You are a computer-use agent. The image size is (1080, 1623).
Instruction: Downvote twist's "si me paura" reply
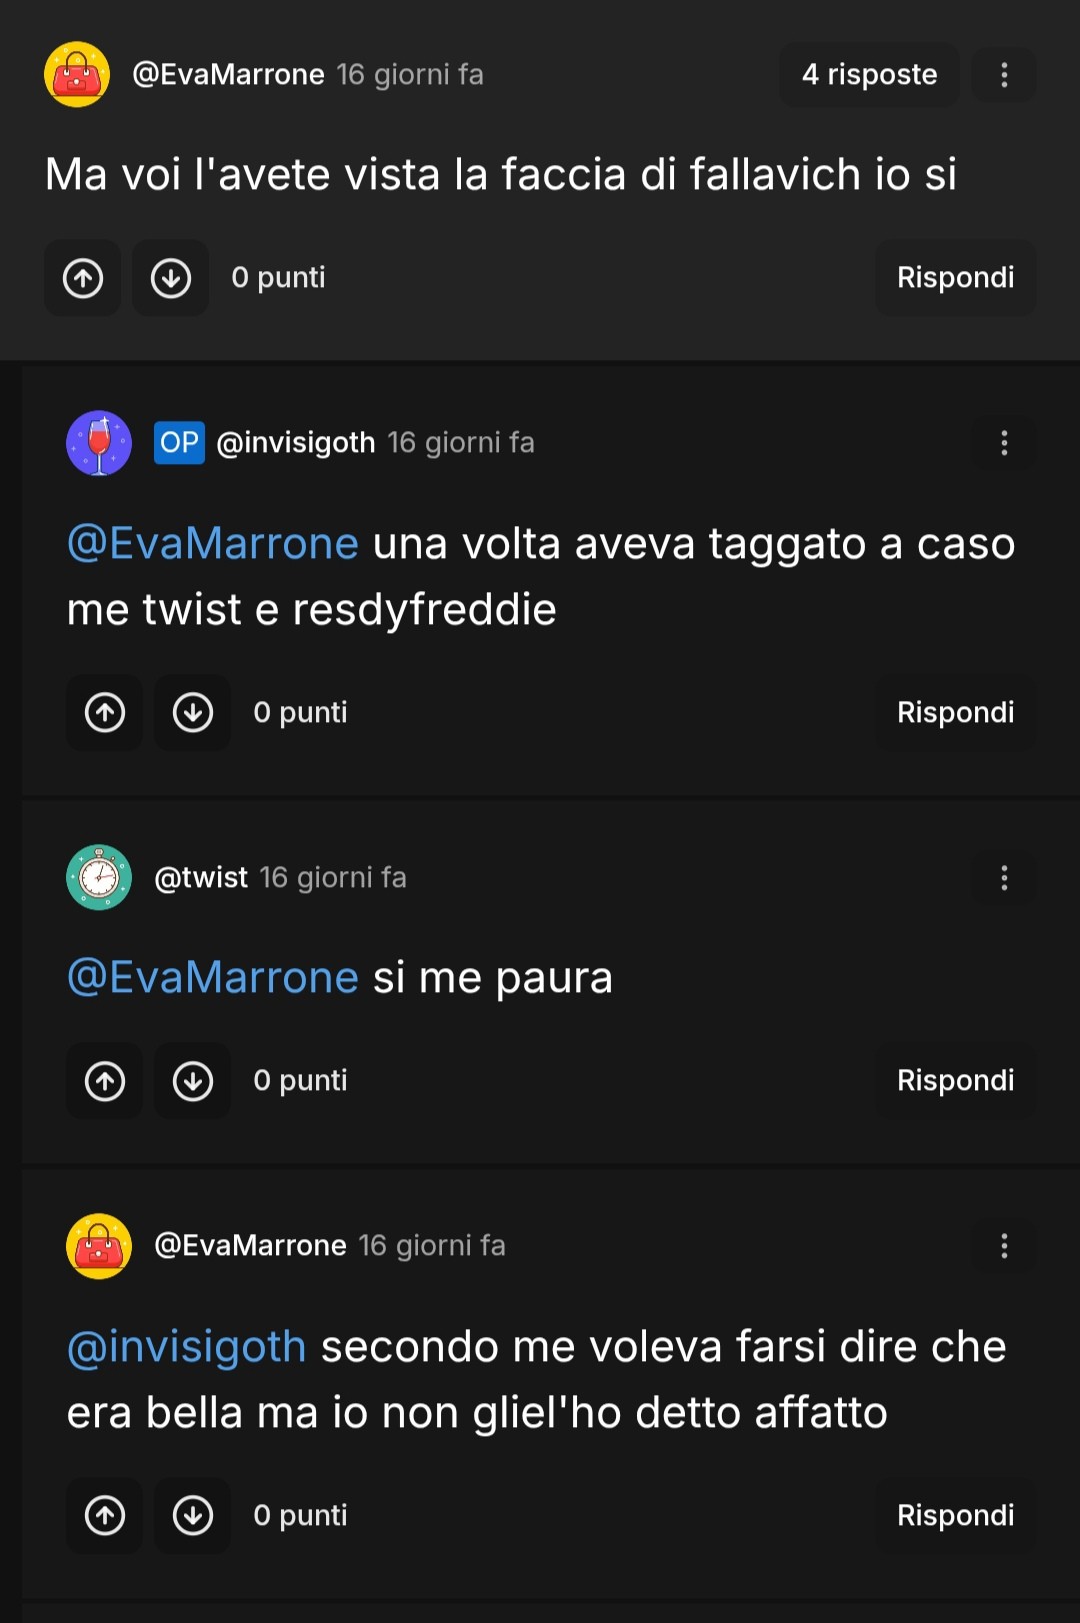193,1081
